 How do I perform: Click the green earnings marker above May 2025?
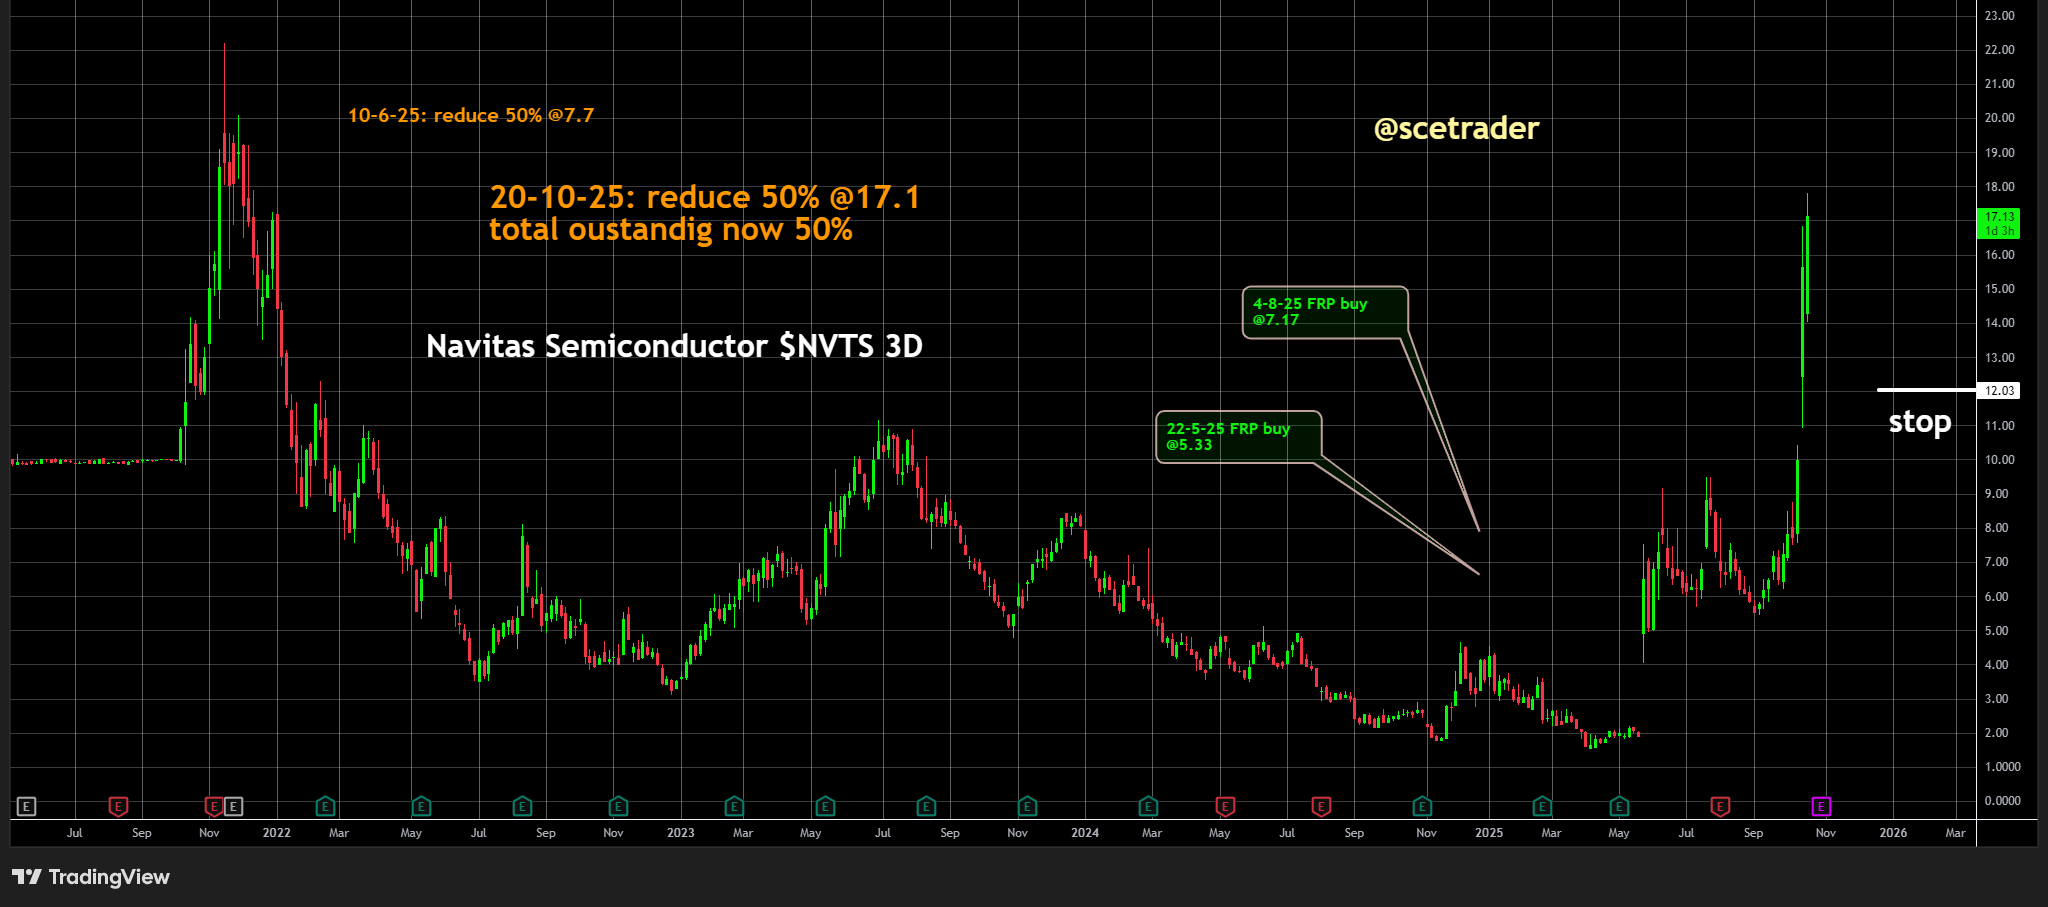click(x=1619, y=806)
